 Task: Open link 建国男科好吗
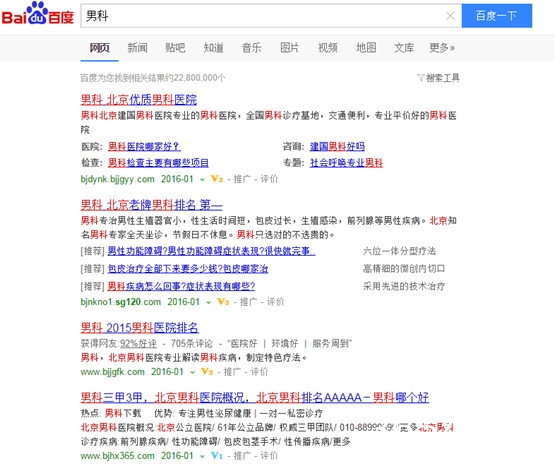click(337, 146)
